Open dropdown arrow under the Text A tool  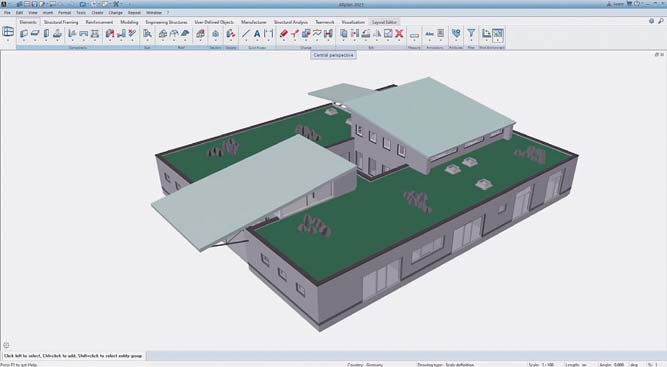tap(257, 41)
